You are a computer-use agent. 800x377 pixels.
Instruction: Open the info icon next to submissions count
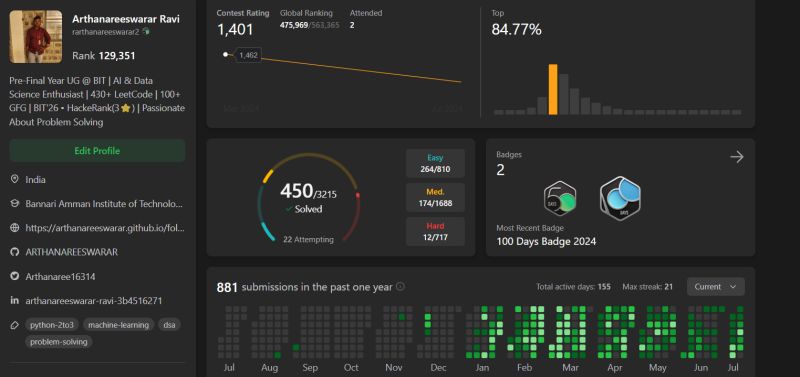pos(401,287)
